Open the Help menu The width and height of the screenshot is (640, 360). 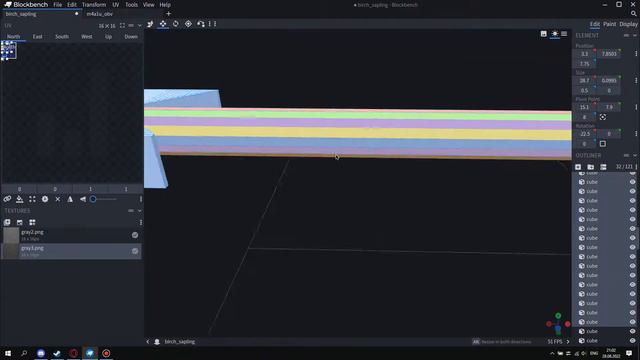(x=165, y=5)
